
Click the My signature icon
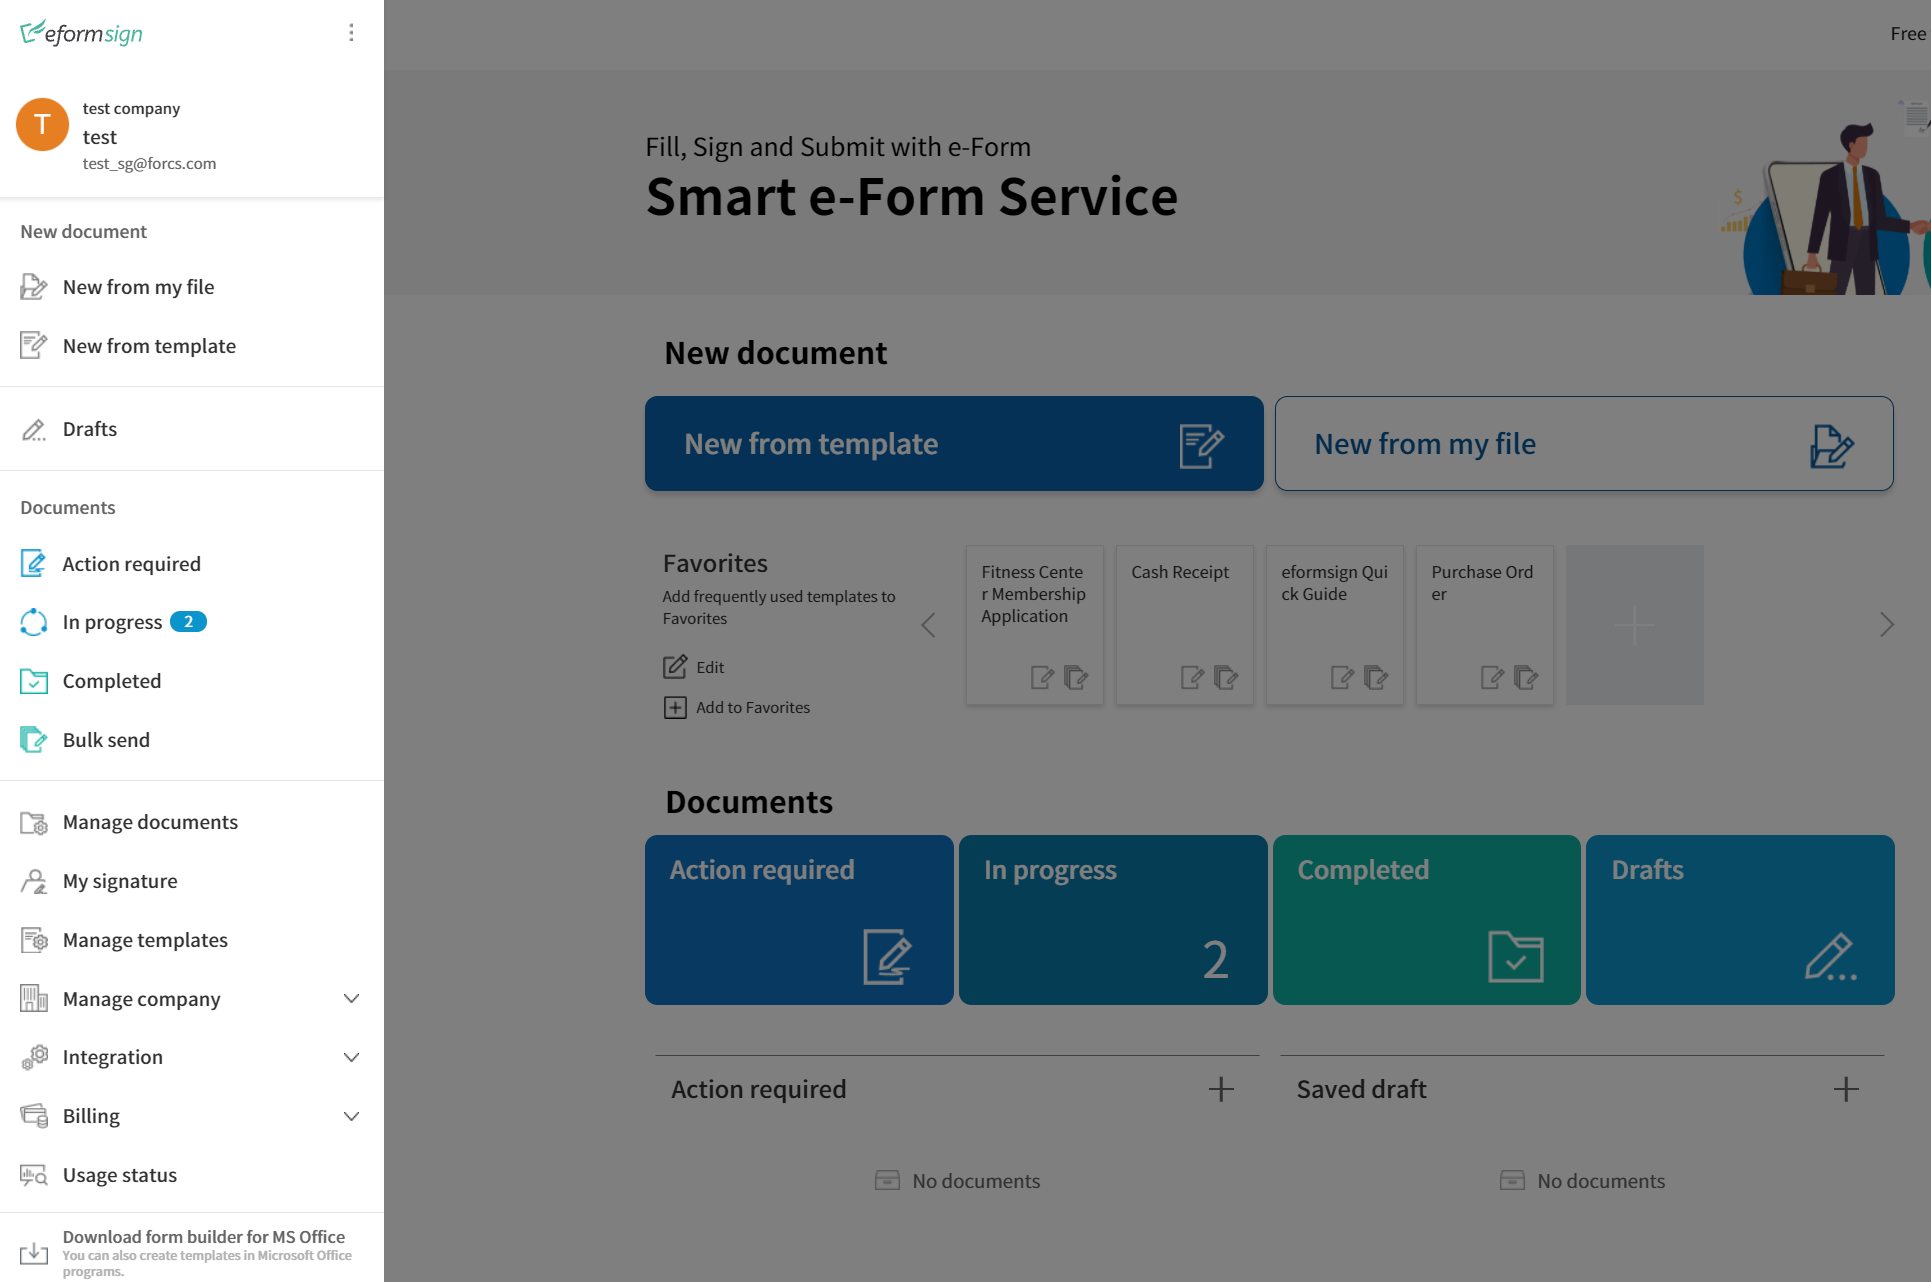tap(34, 881)
